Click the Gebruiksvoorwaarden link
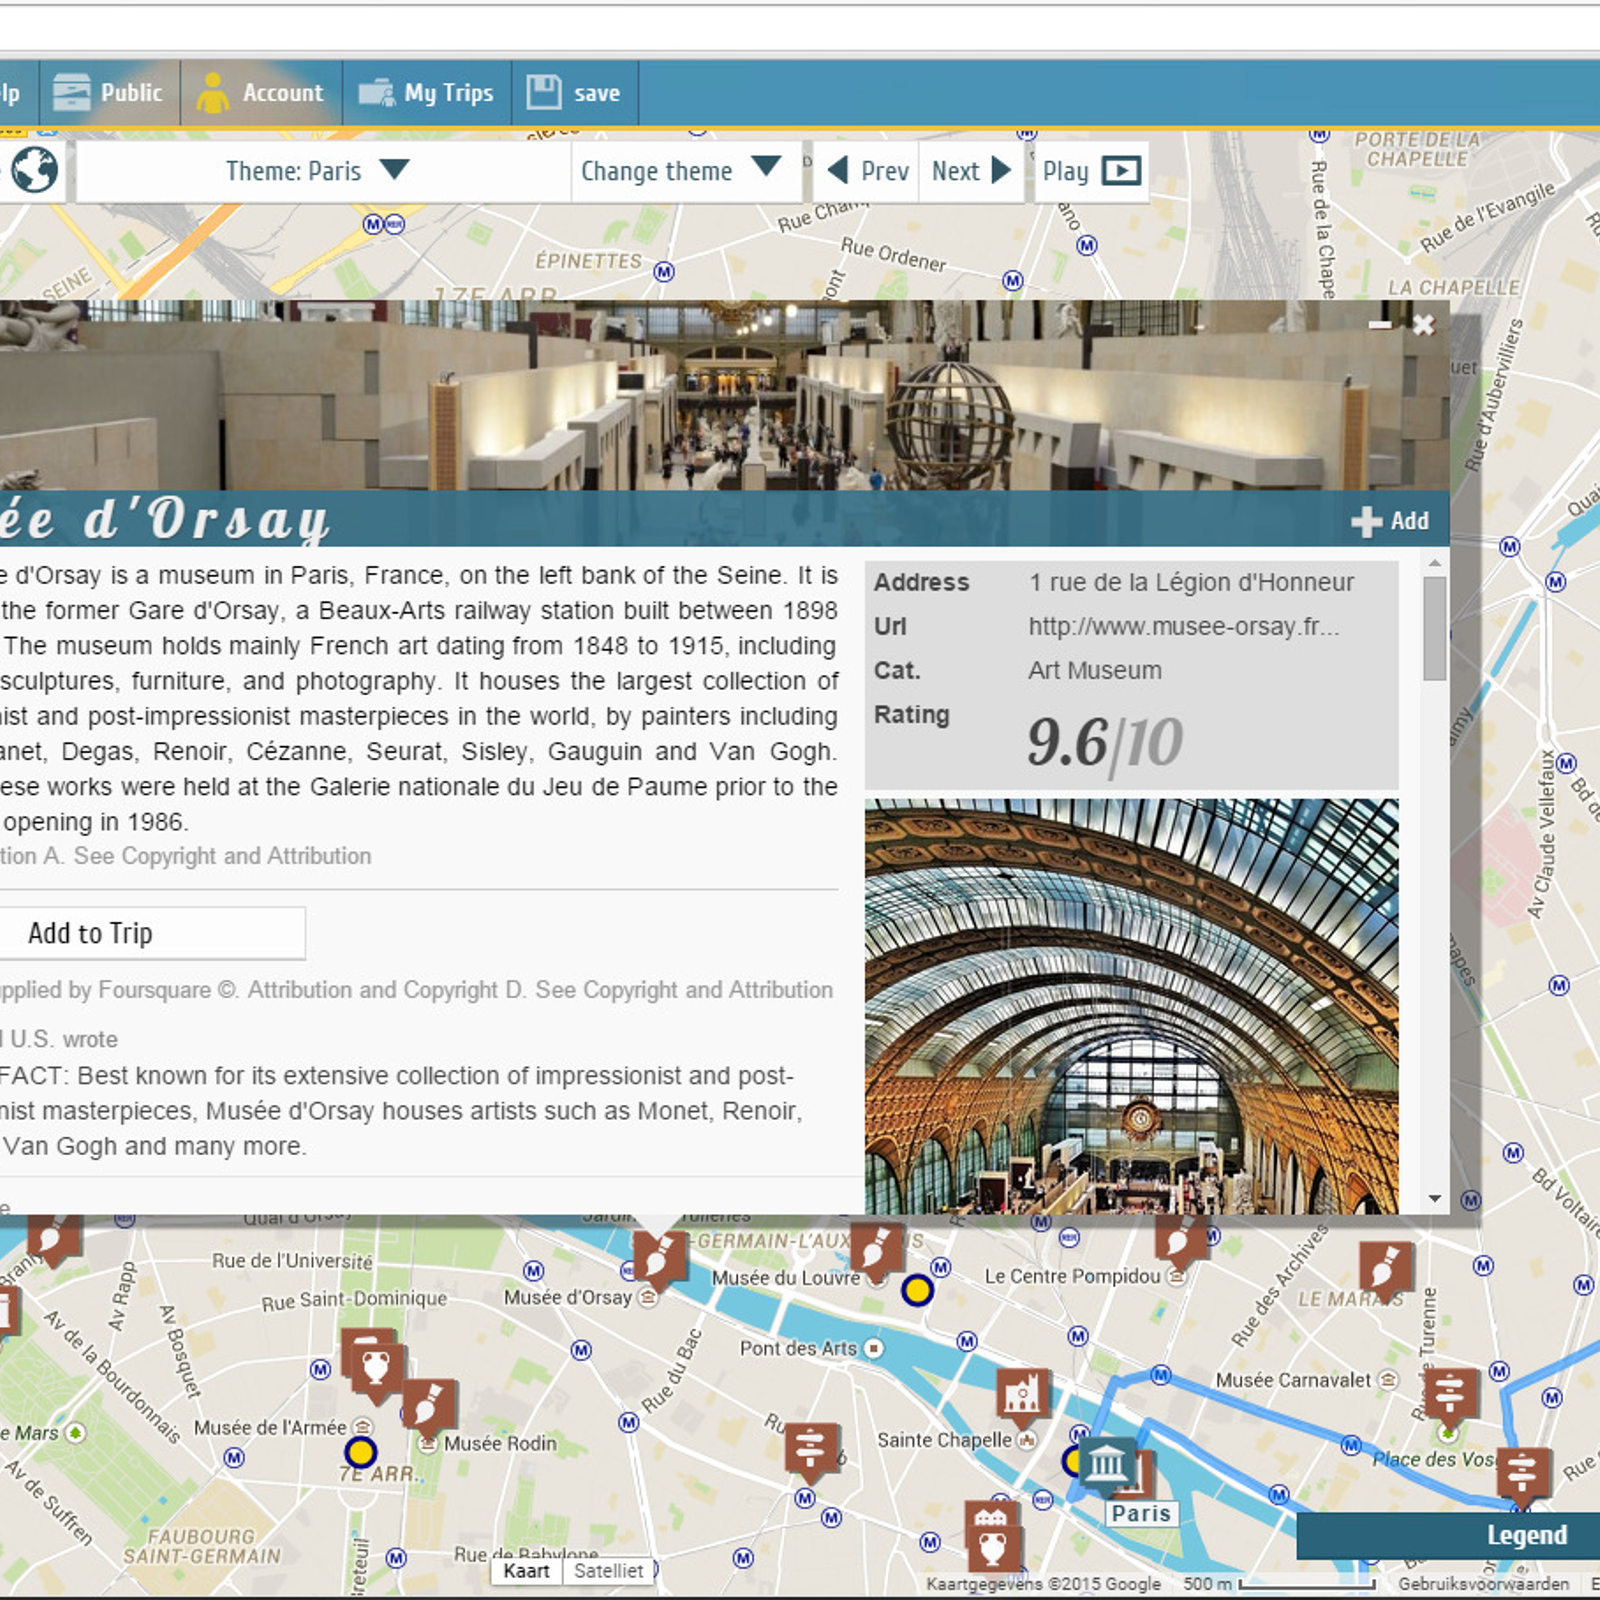 click(x=1483, y=1584)
